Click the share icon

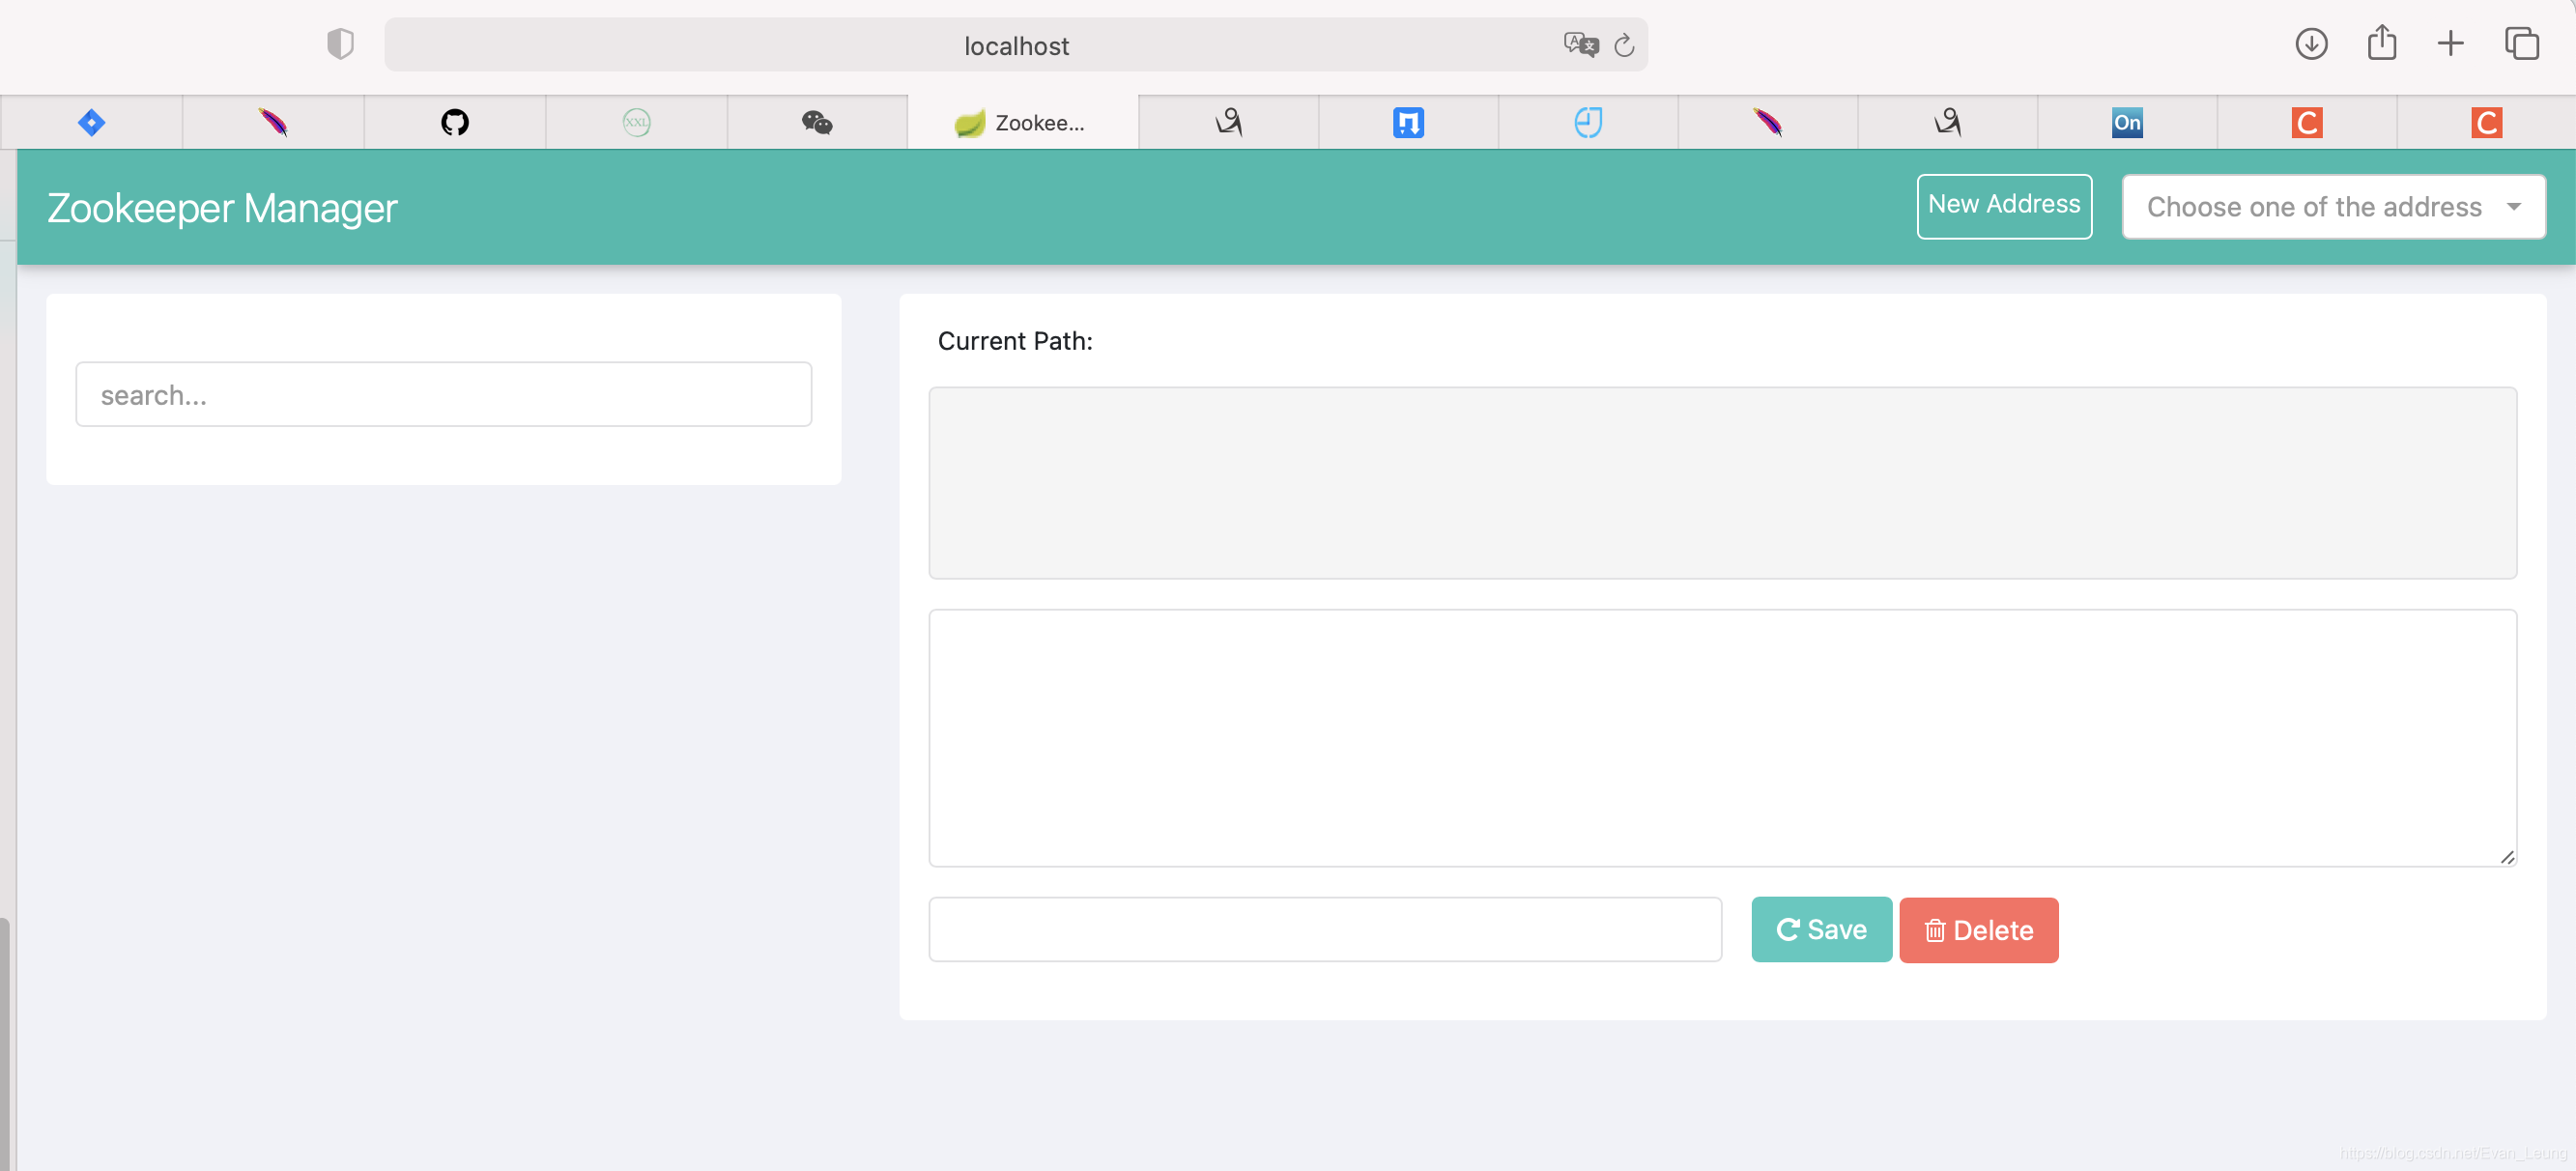(2381, 44)
